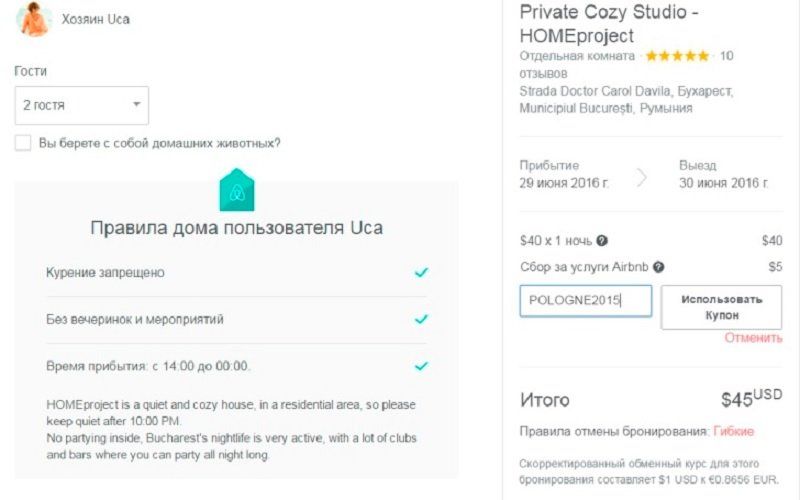Click the Airbnb house logo icon
The height and width of the screenshot is (500, 800).
click(x=237, y=190)
